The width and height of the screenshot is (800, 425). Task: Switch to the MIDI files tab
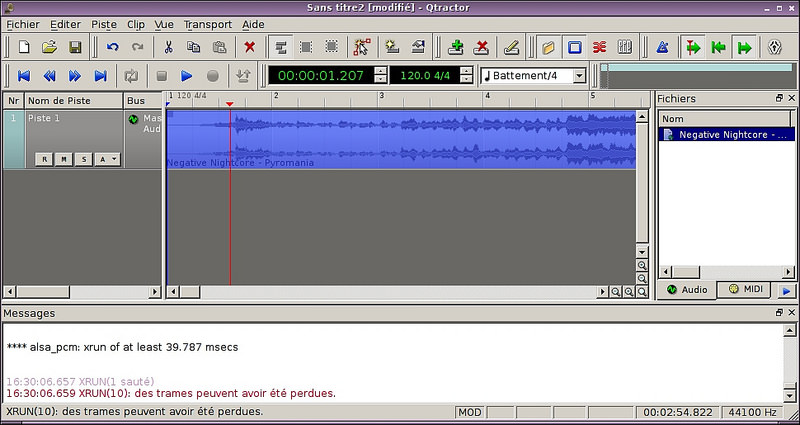pyautogui.click(x=747, y=289)
